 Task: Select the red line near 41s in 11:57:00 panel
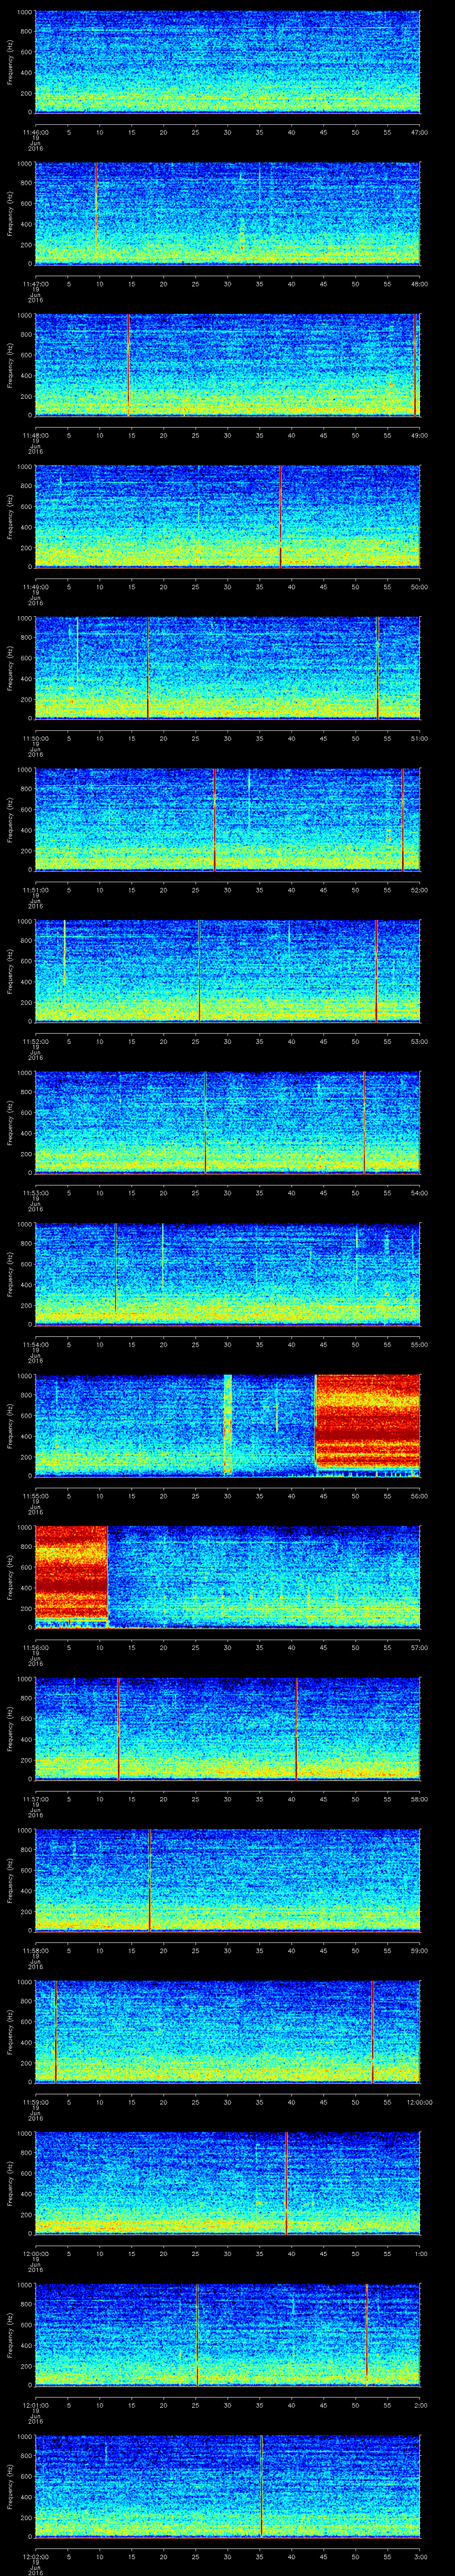(297, 1728)
